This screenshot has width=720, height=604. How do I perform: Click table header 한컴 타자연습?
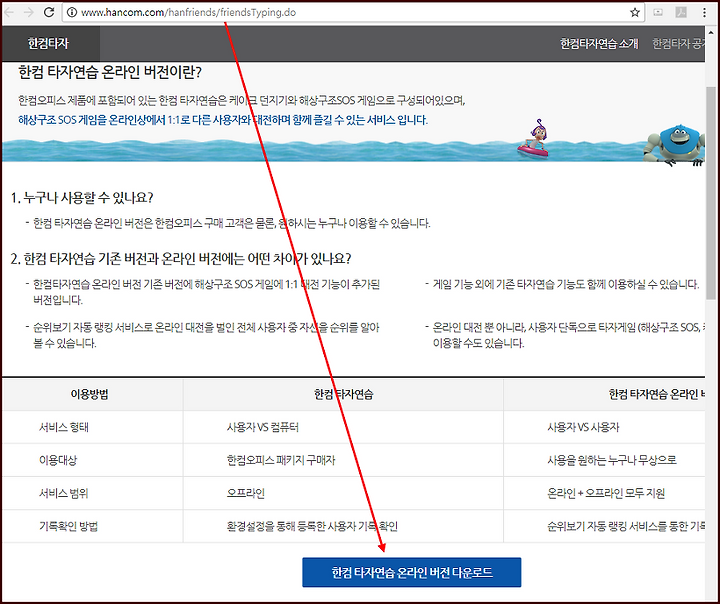click(343, 394)
